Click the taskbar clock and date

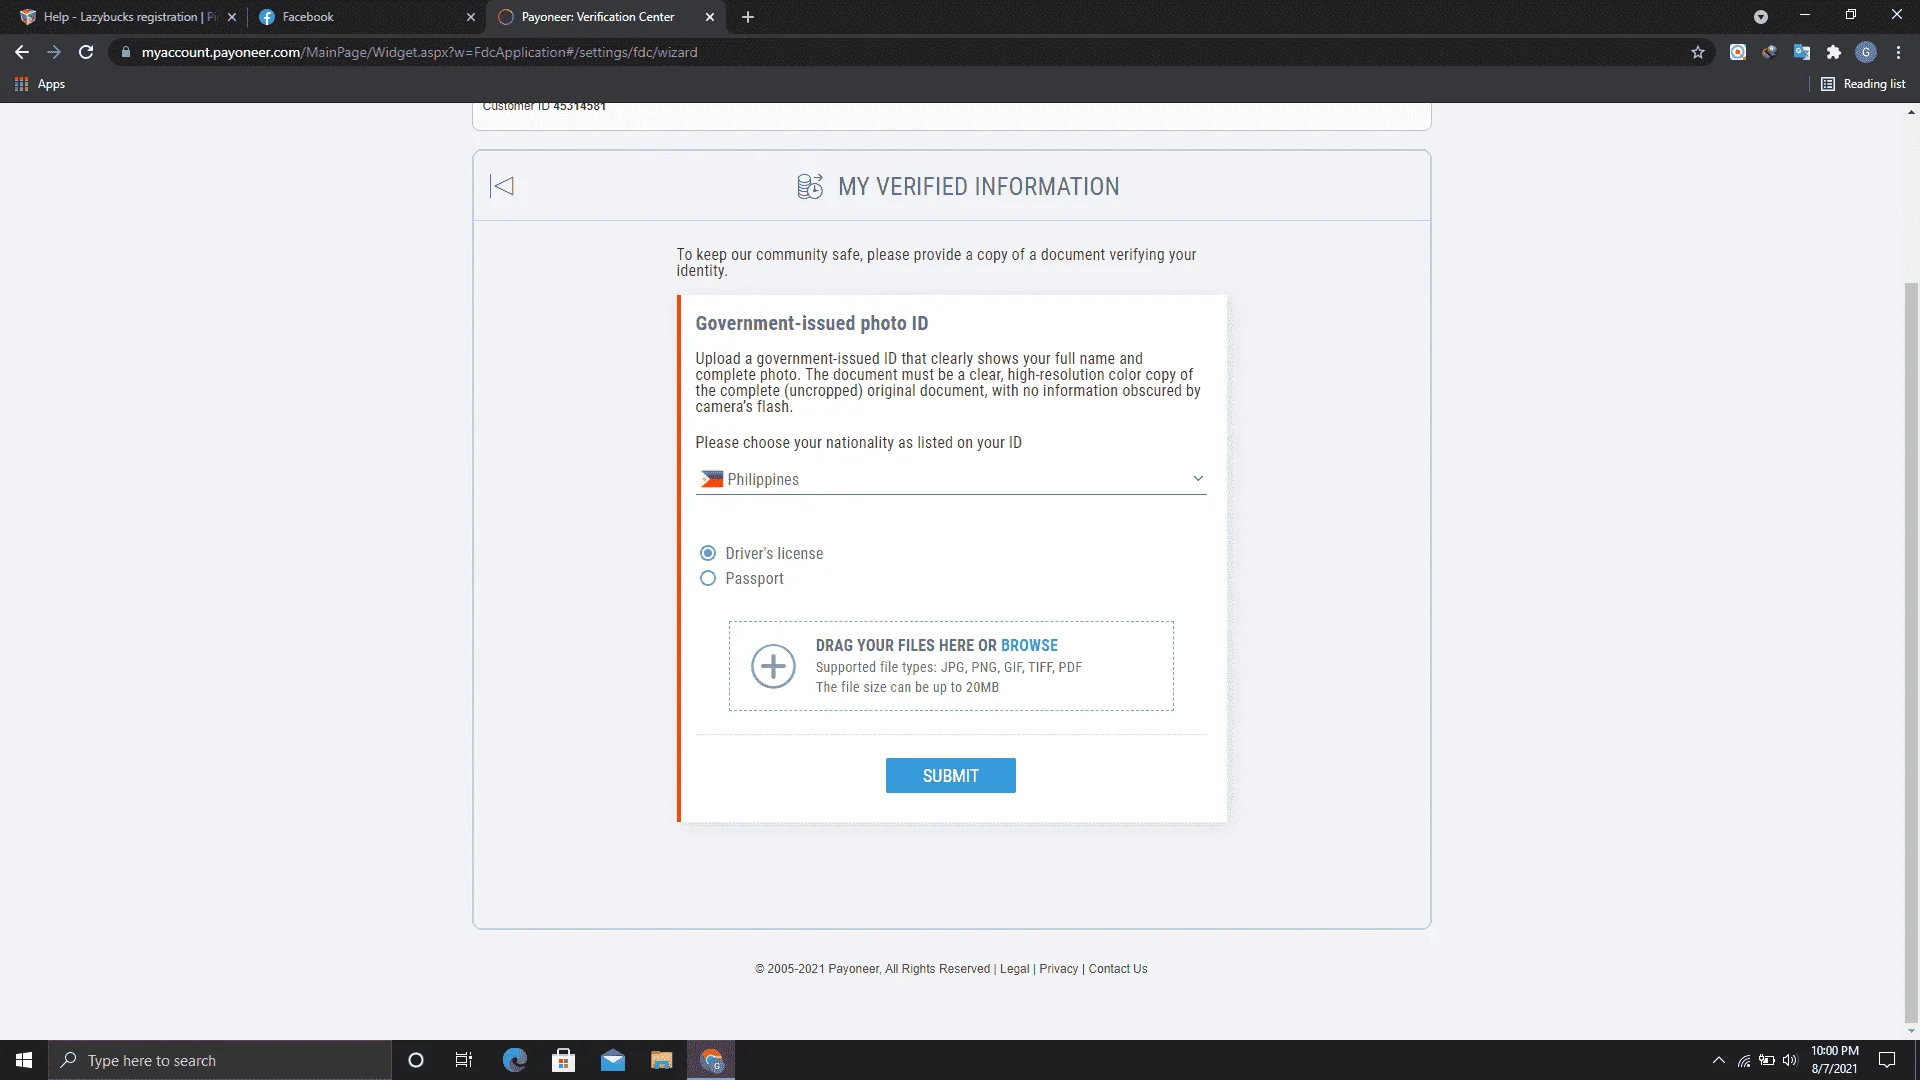coord(1834,1060)
